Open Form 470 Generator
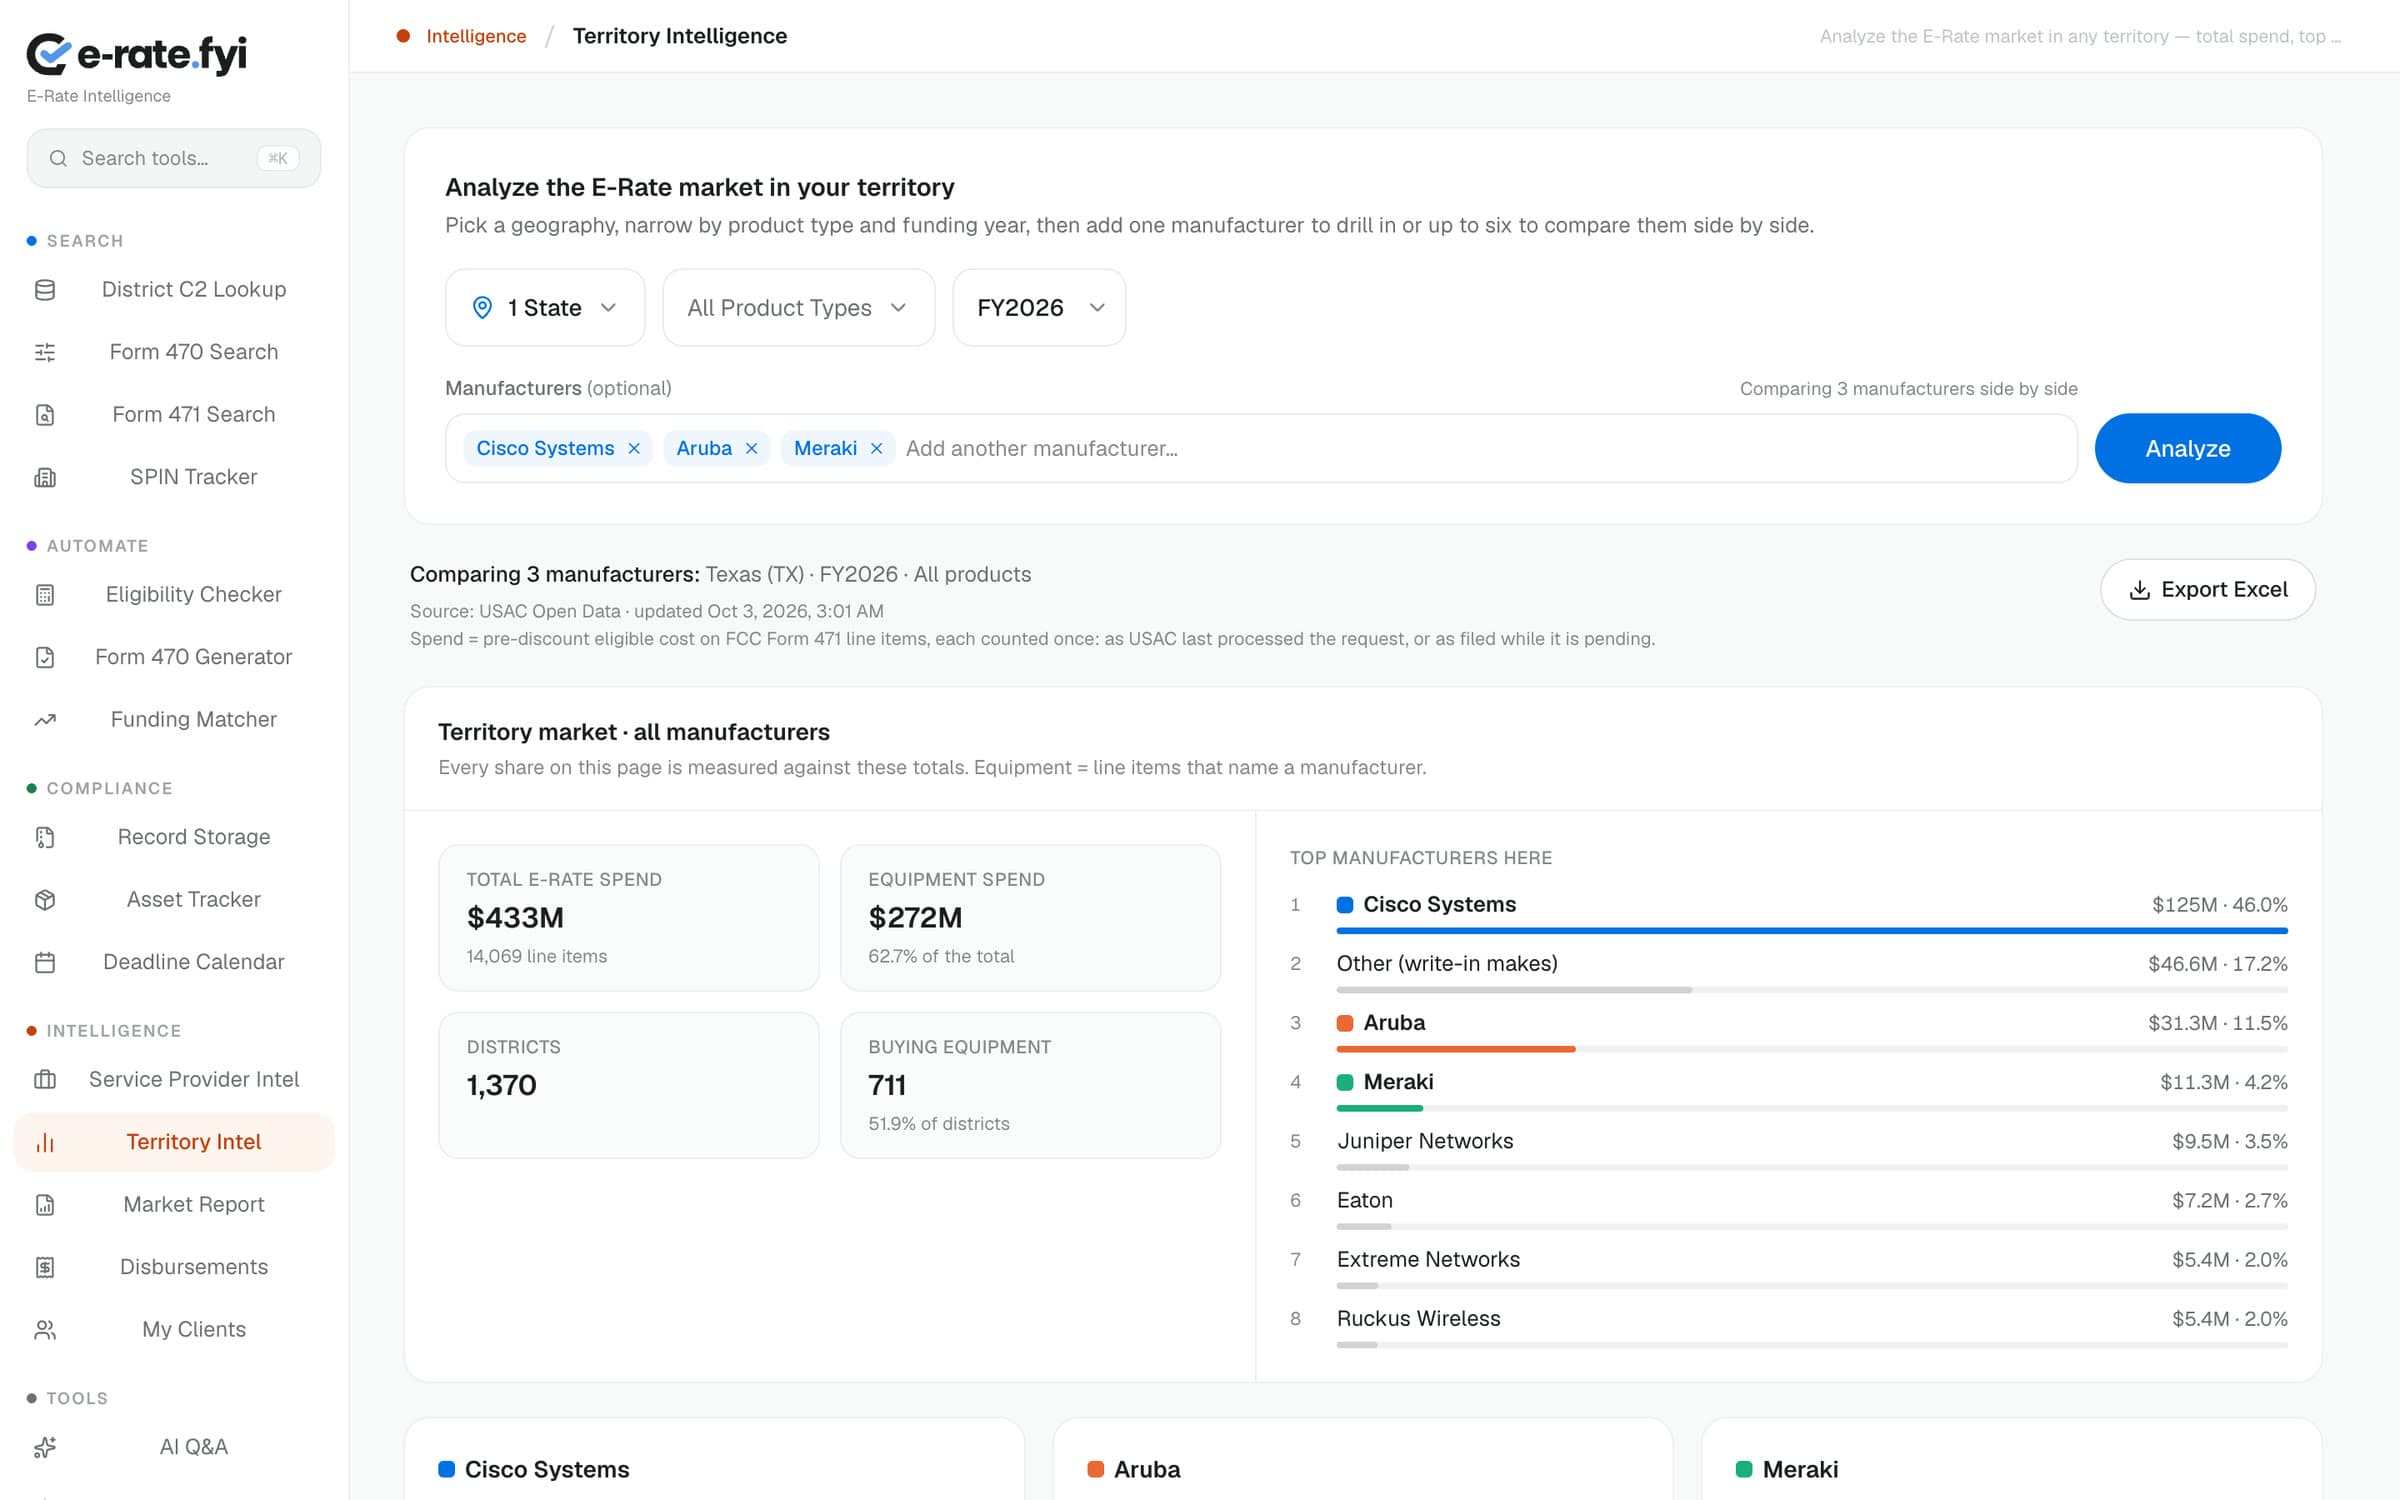 [x=174, y=657]
